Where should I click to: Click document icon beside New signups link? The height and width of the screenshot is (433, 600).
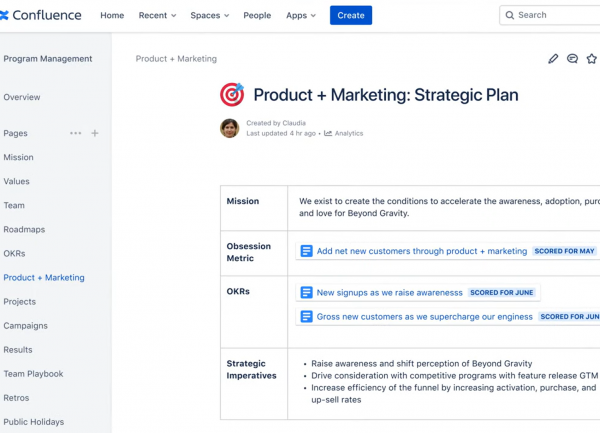point(306,293)
